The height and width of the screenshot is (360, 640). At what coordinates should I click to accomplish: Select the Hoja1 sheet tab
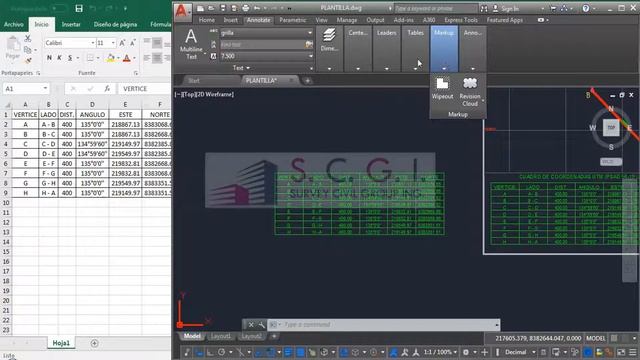pos(61,343)
